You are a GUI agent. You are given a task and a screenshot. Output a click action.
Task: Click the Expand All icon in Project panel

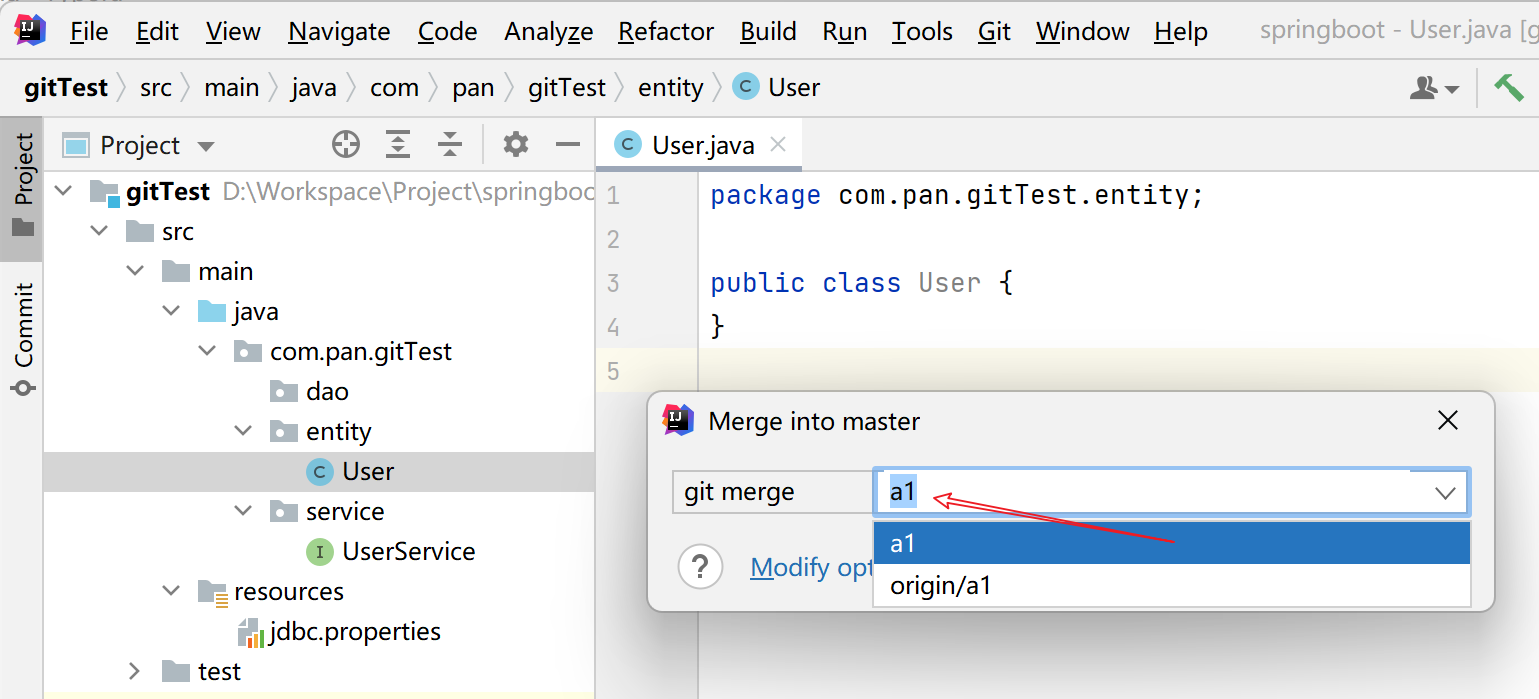[398, 145]
